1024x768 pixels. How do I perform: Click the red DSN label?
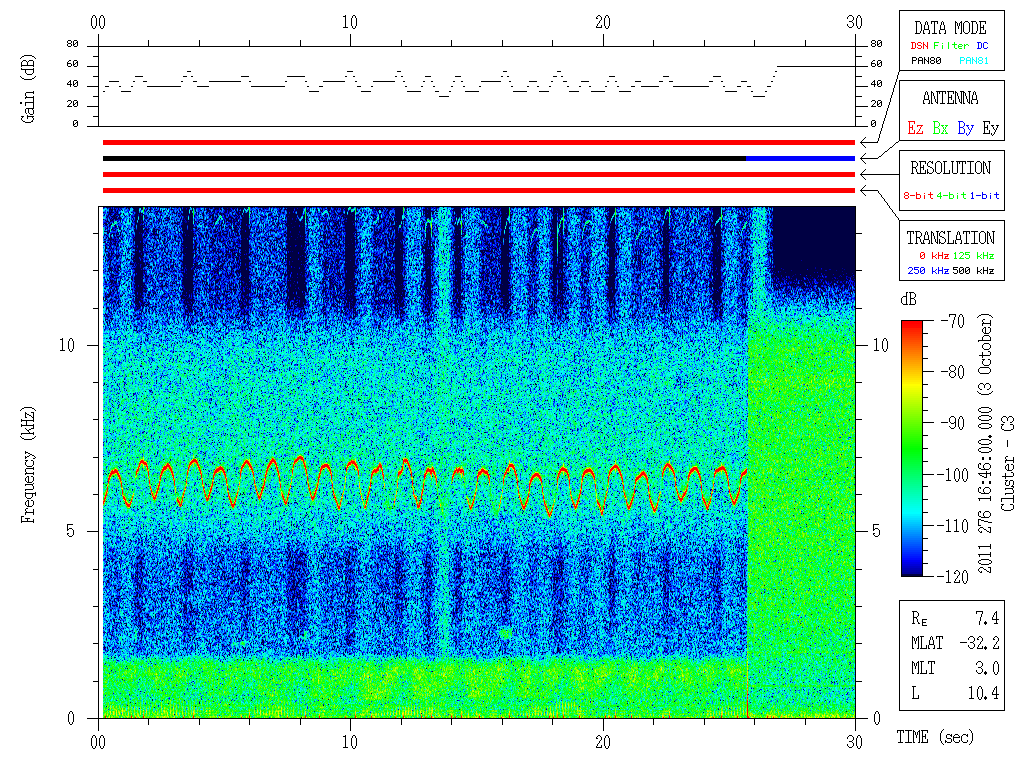[919, 46]
